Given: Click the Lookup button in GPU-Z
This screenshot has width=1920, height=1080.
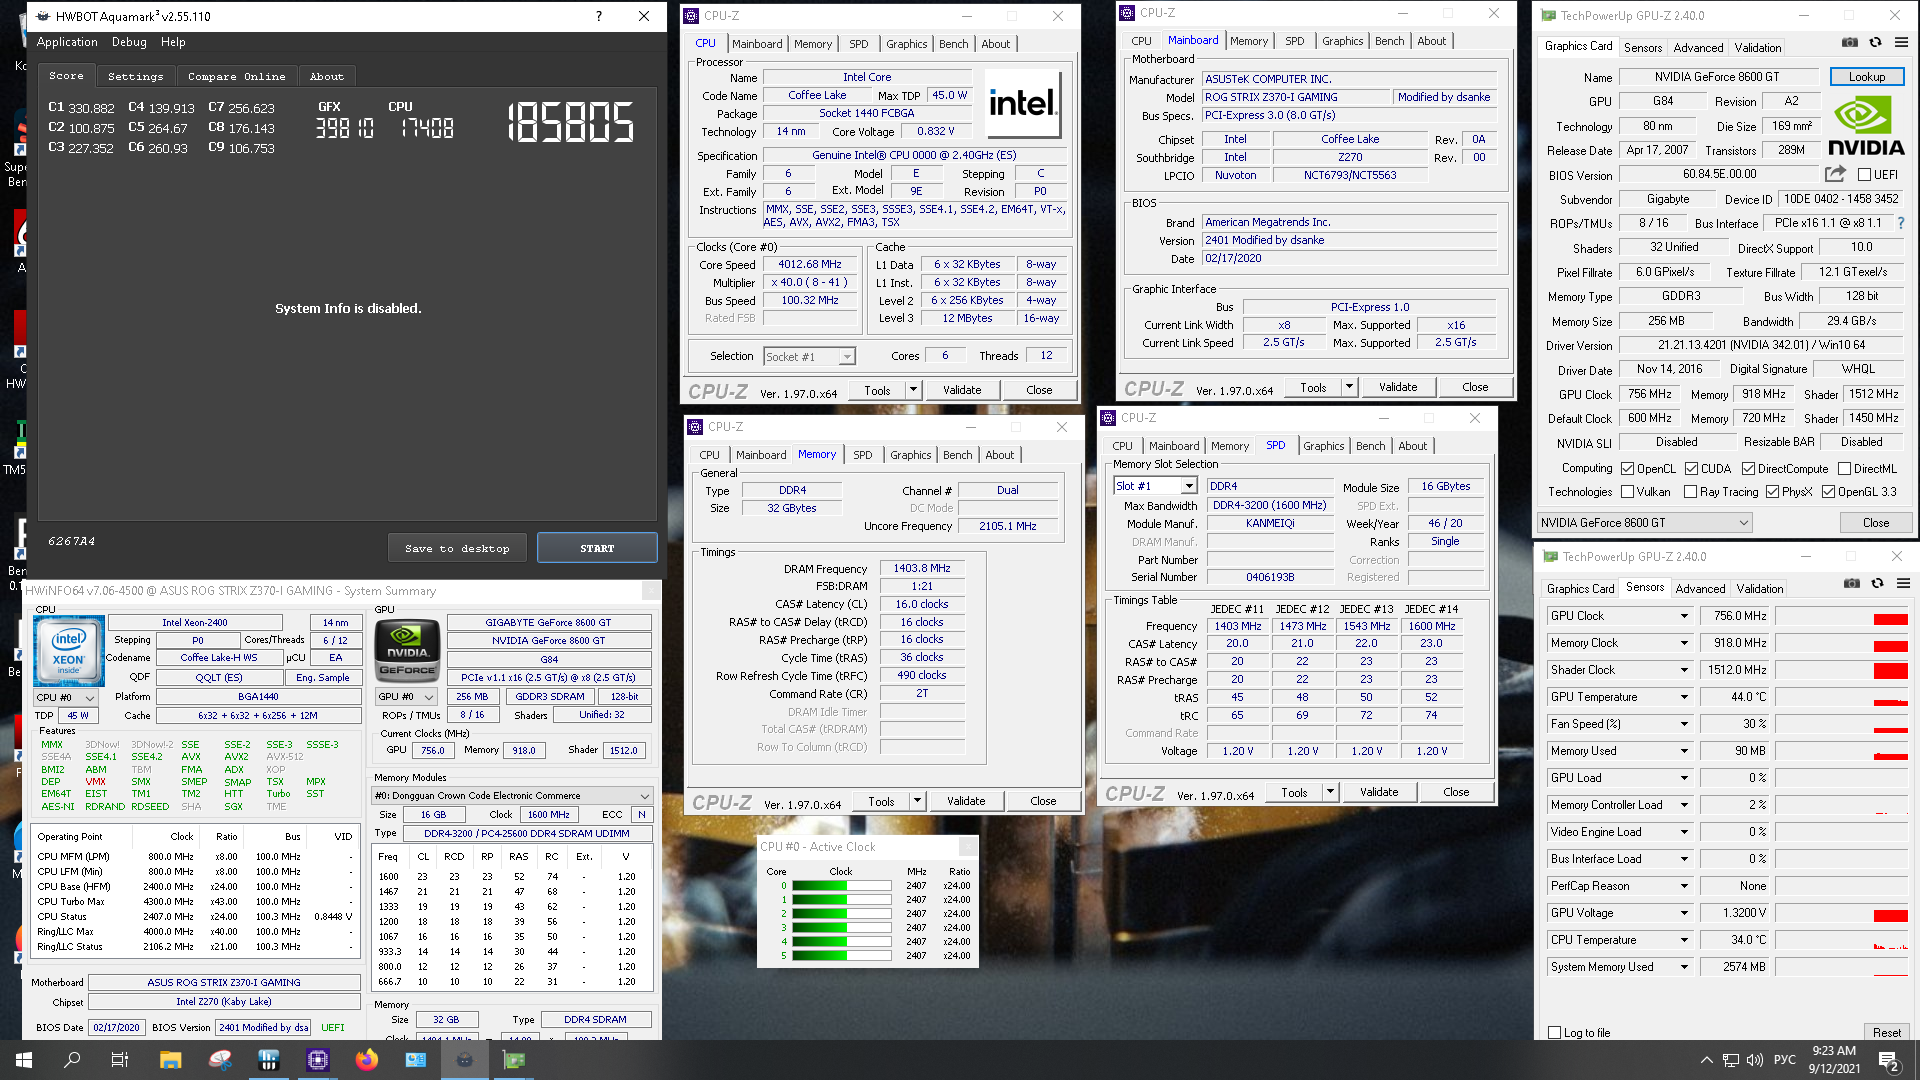Looking at the screenshot, I should pyautogui.click(x=1866, y=77).
